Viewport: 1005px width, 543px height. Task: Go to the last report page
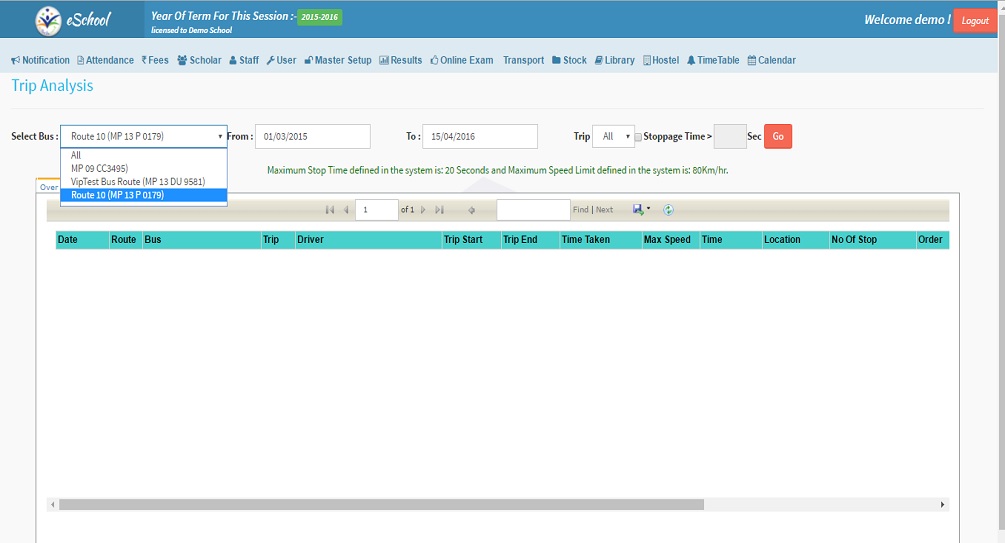point(439,210)
